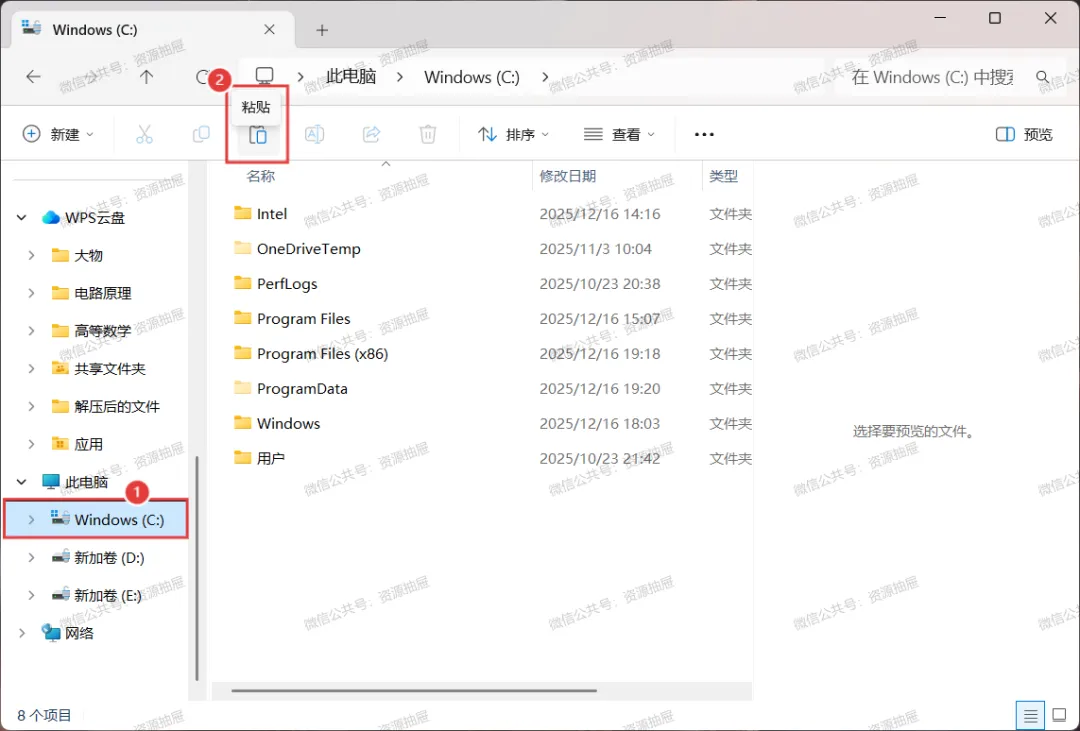1080x731 pixels.
Task: Click the date 2025/12/16 14:16
Action: coord(600,214)
